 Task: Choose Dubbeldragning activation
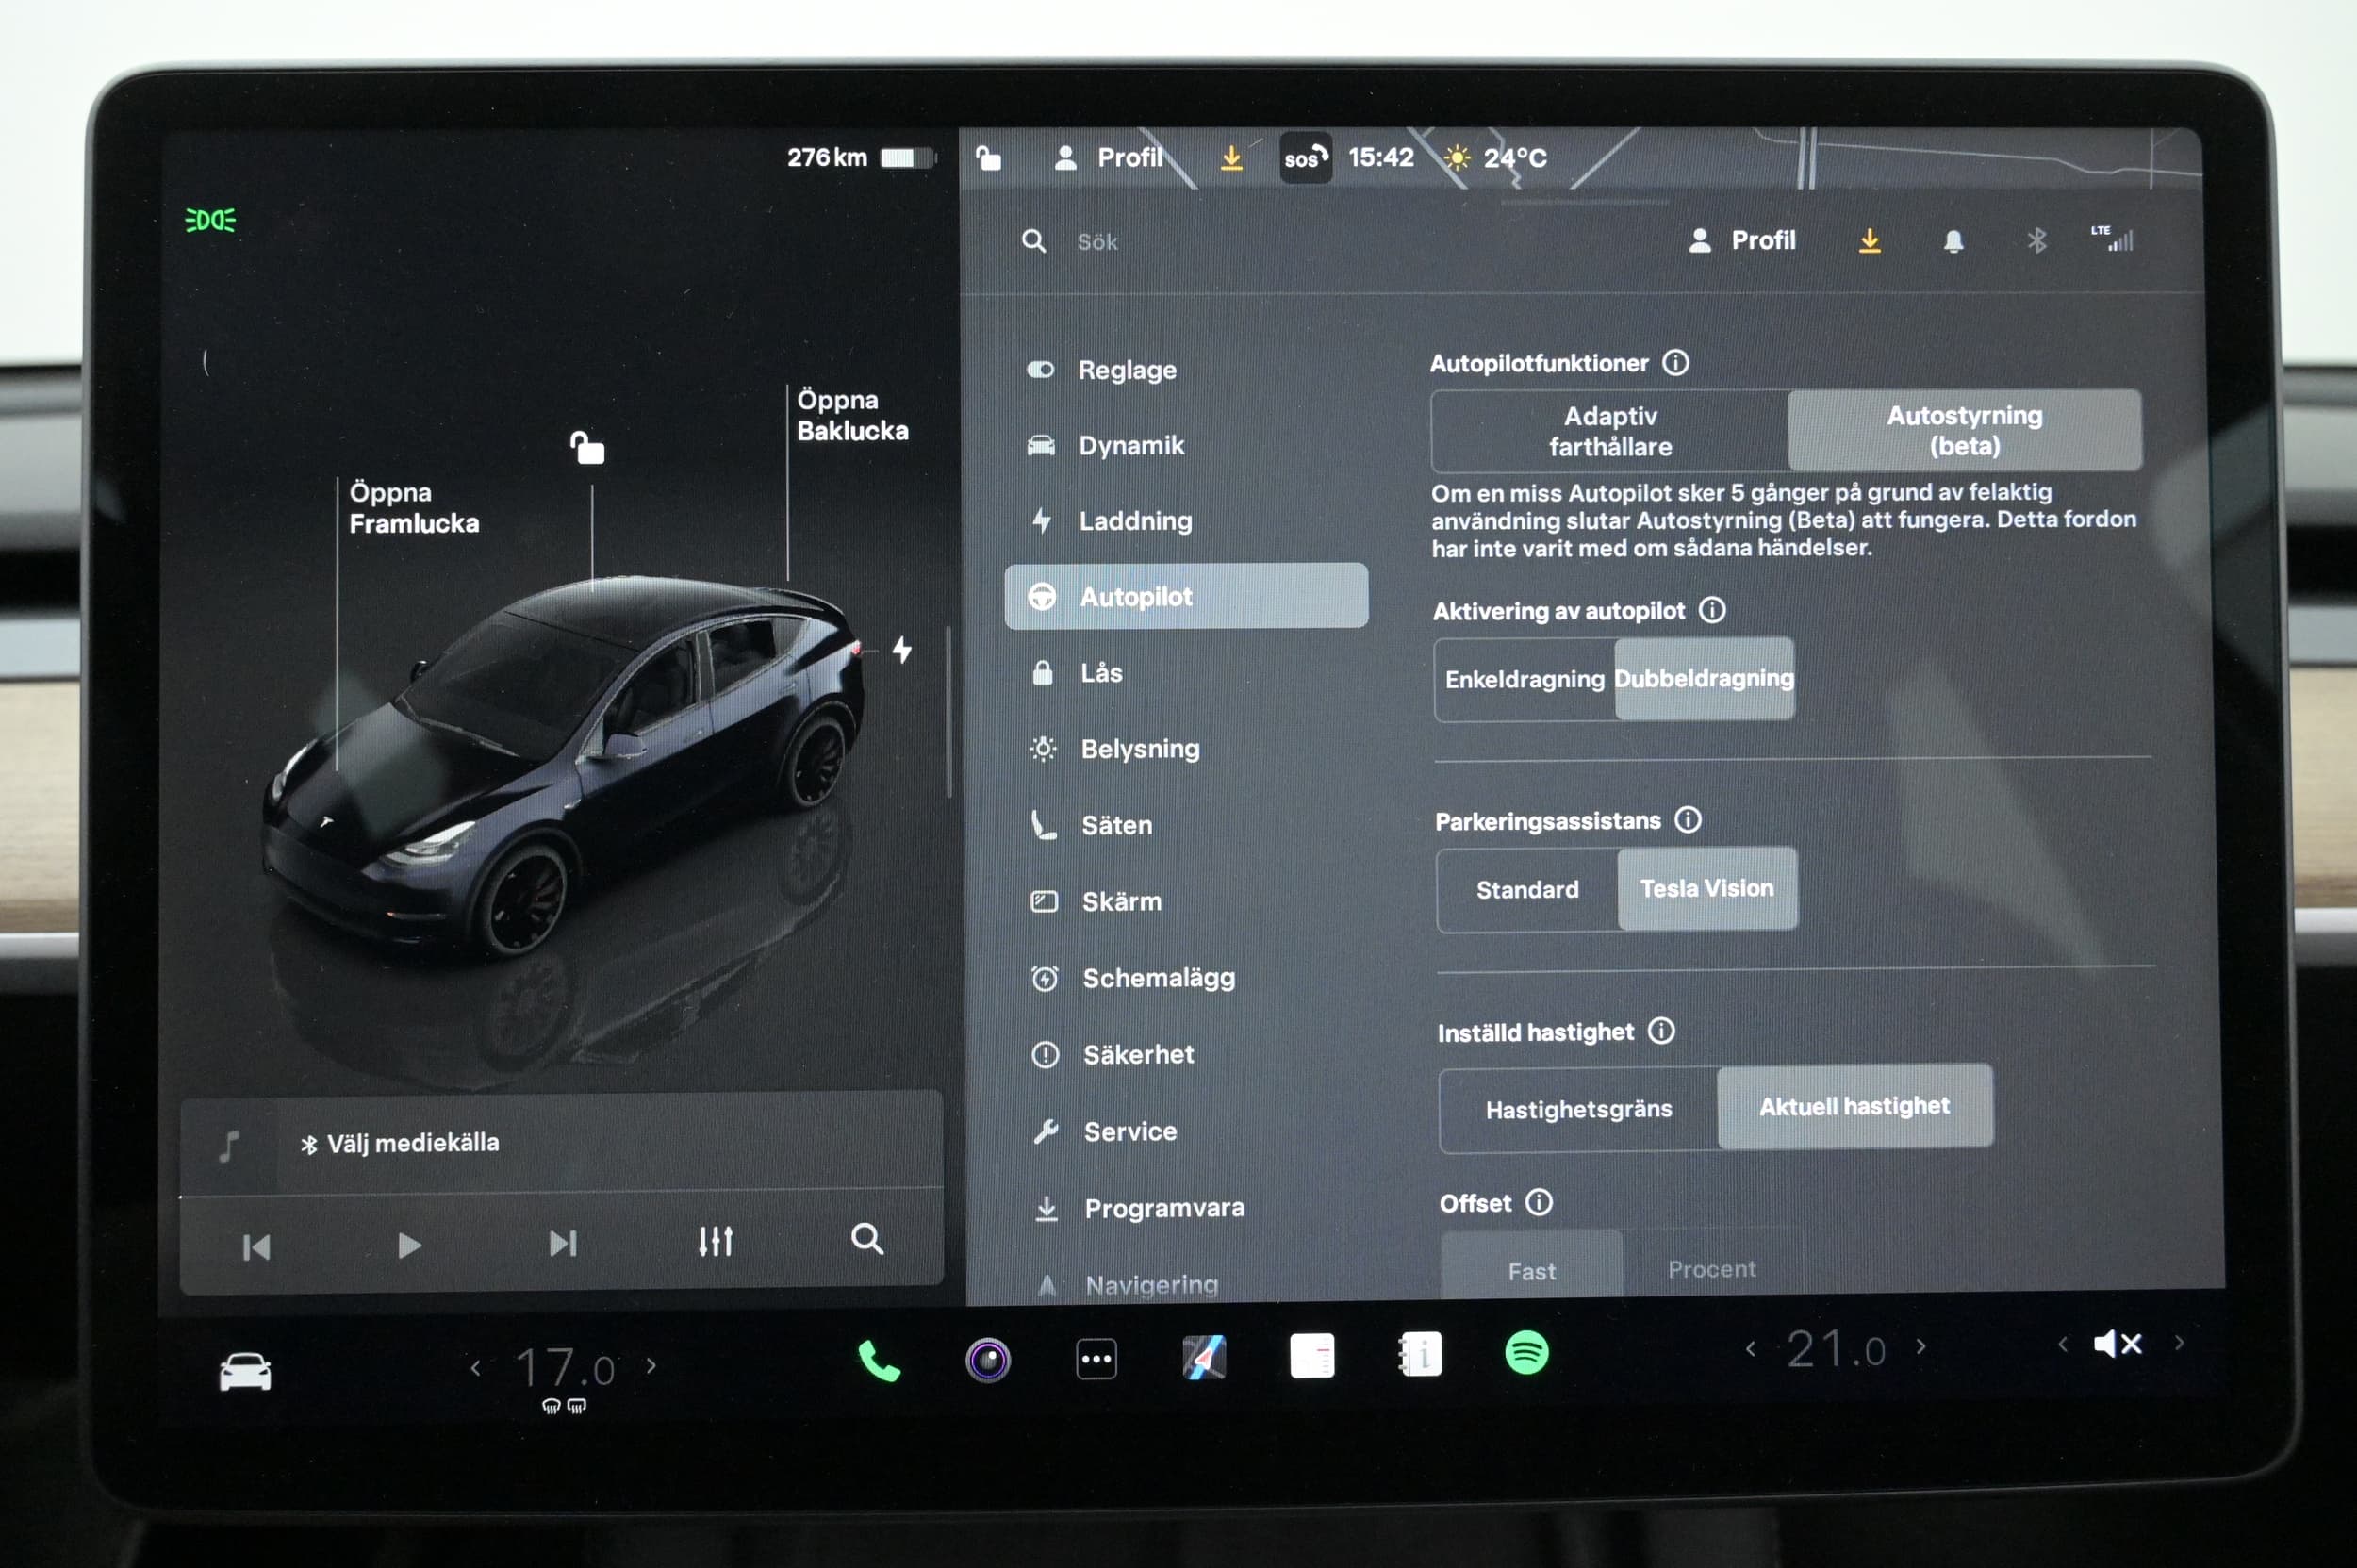[x=1704, y=678]
